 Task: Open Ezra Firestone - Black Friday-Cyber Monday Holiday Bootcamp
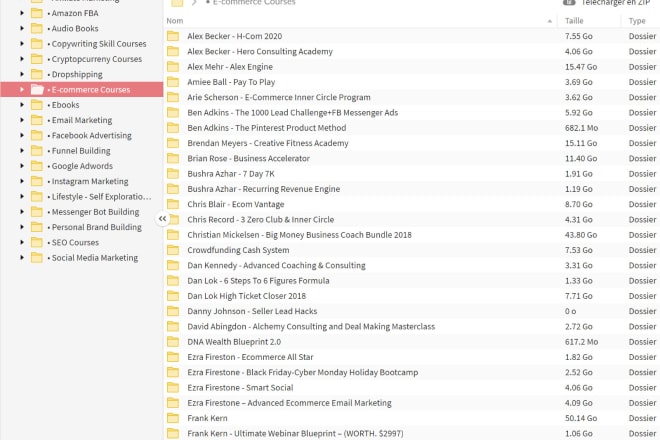click(x=303, y=373)
